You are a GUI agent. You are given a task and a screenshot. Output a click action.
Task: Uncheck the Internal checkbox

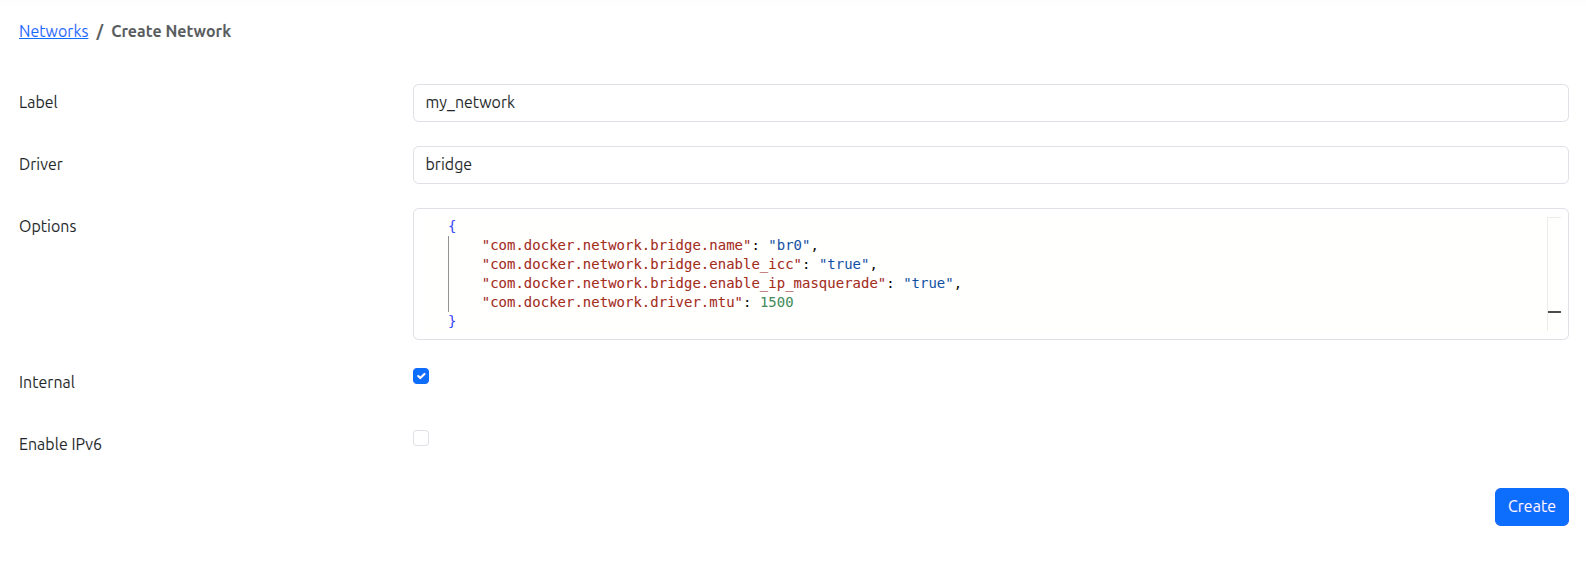point(421,376)
